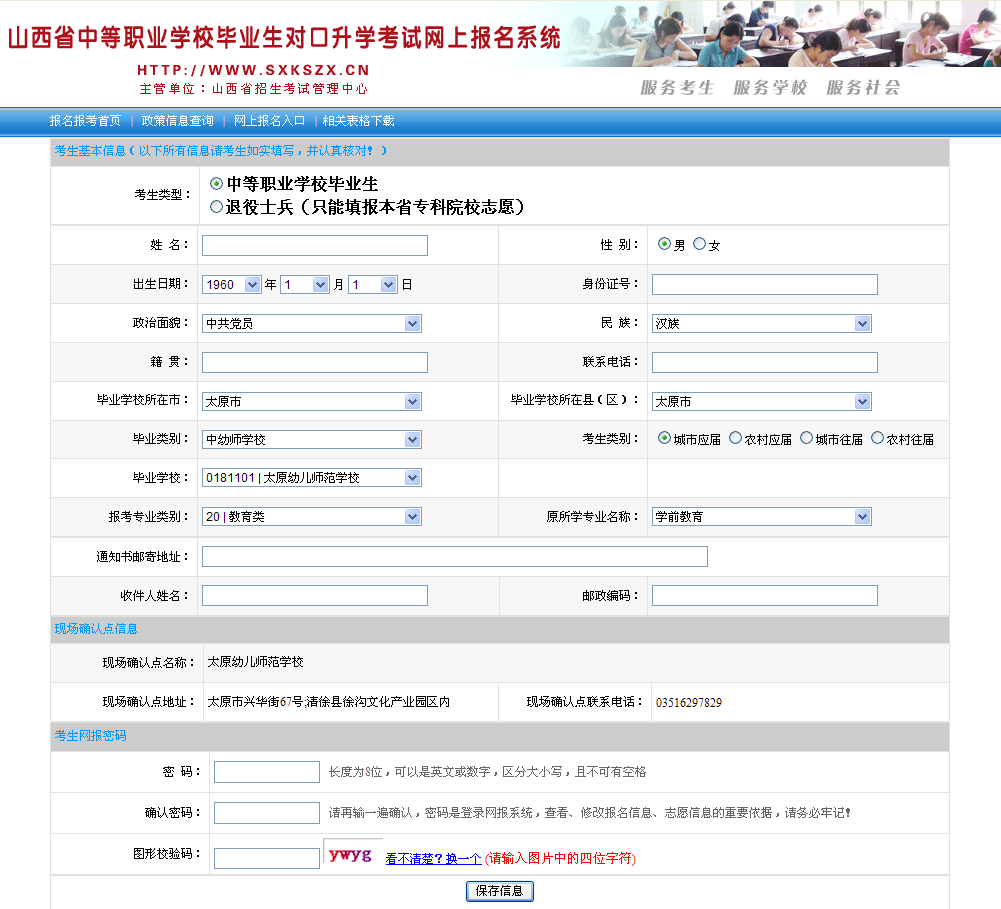Click the 保存信息 button
Screen dimensions: 1001x909
(x=500, y=891)
